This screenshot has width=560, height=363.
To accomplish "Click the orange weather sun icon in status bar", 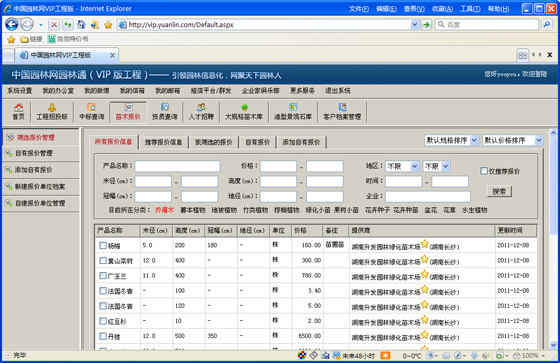I will coord(385,355).
